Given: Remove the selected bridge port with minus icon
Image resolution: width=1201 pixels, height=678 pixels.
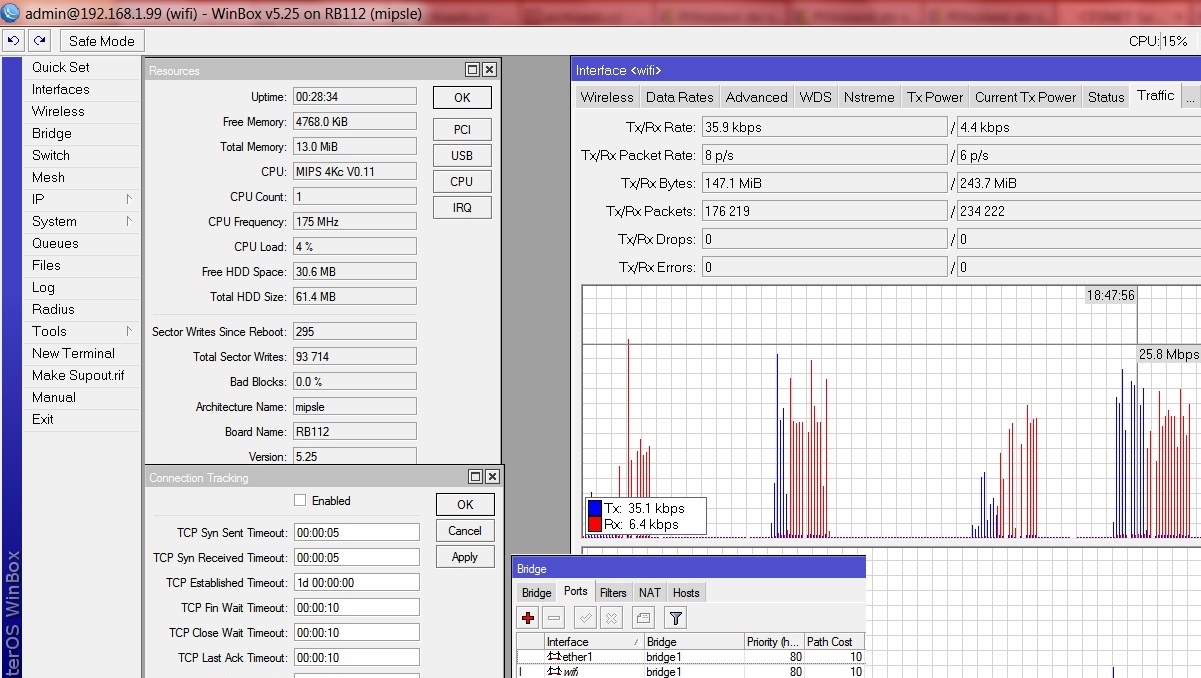Looking at the screenshot, I should (555, 618).
